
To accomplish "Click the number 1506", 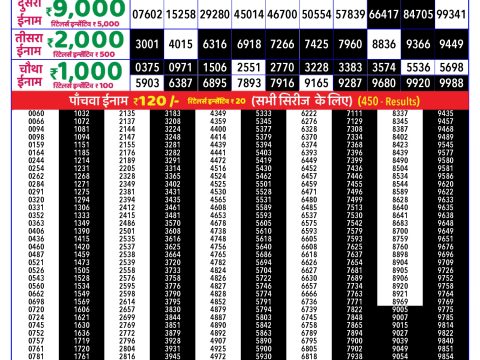I will tap(215, 68).
